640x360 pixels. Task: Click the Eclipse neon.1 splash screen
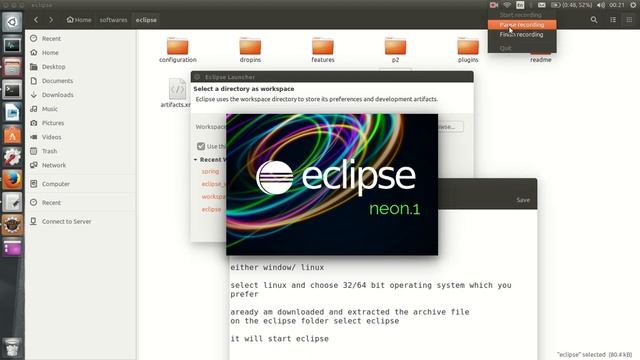(x=332, y=184)
